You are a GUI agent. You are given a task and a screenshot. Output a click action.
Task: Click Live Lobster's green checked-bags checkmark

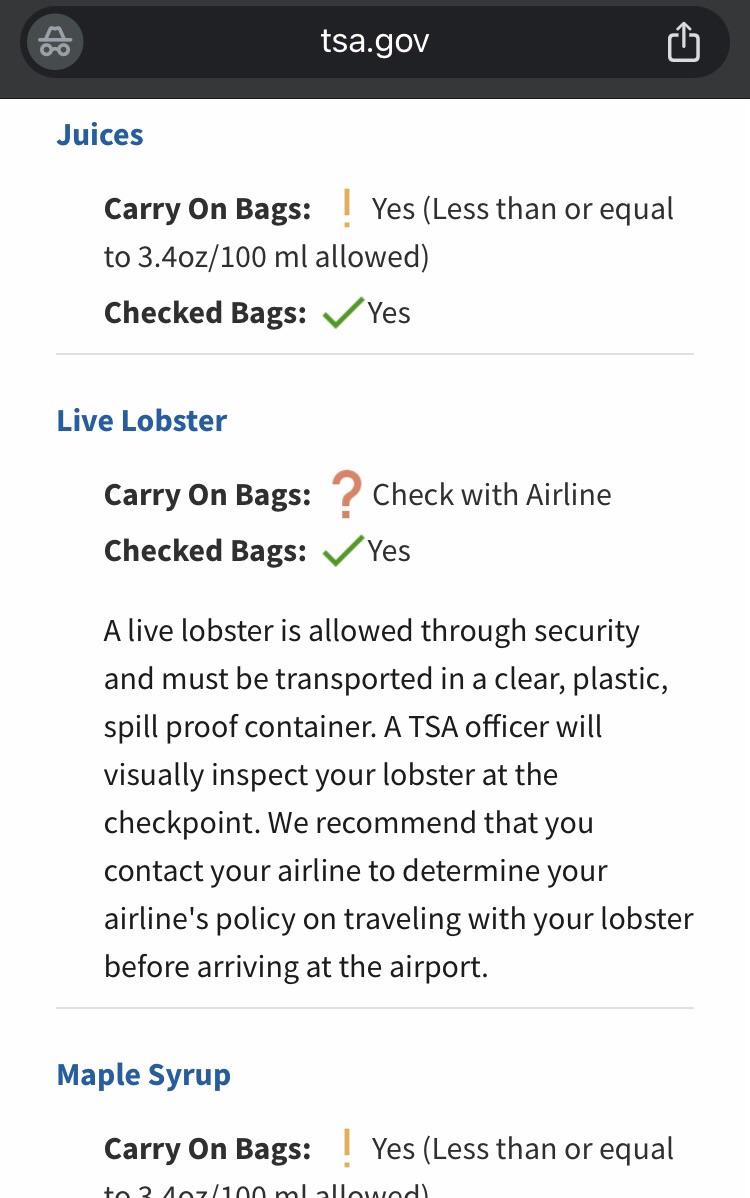[x=342, y=551]
